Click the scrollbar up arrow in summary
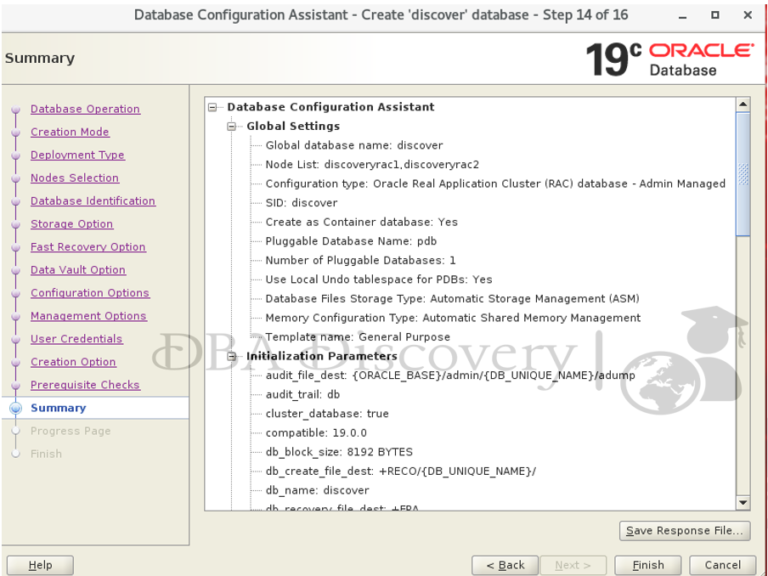This screenshot has width=768, height=576. coord(743,103)
